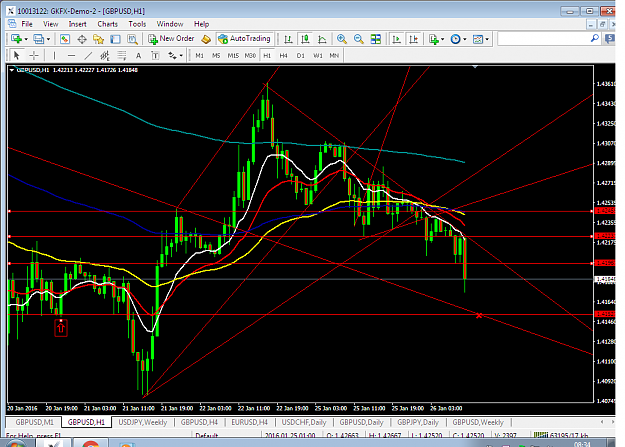Screen dimensions: 625x447
Task: Switch timeframe to M1
Action: [199, 55]
